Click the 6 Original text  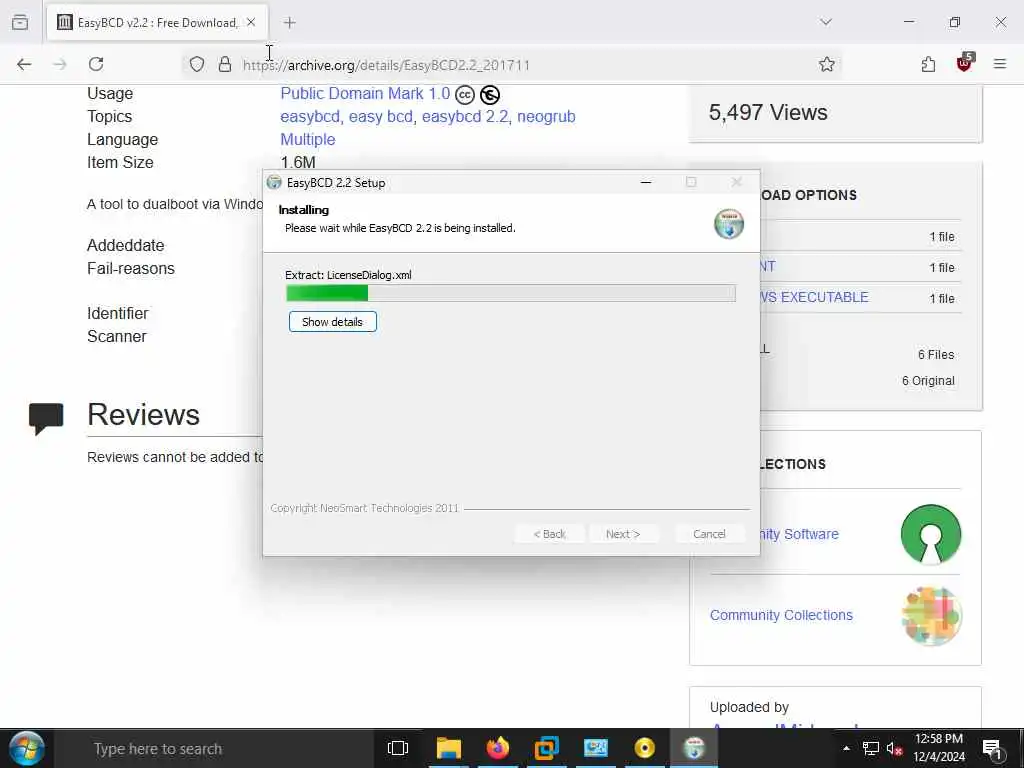(928, 381)
